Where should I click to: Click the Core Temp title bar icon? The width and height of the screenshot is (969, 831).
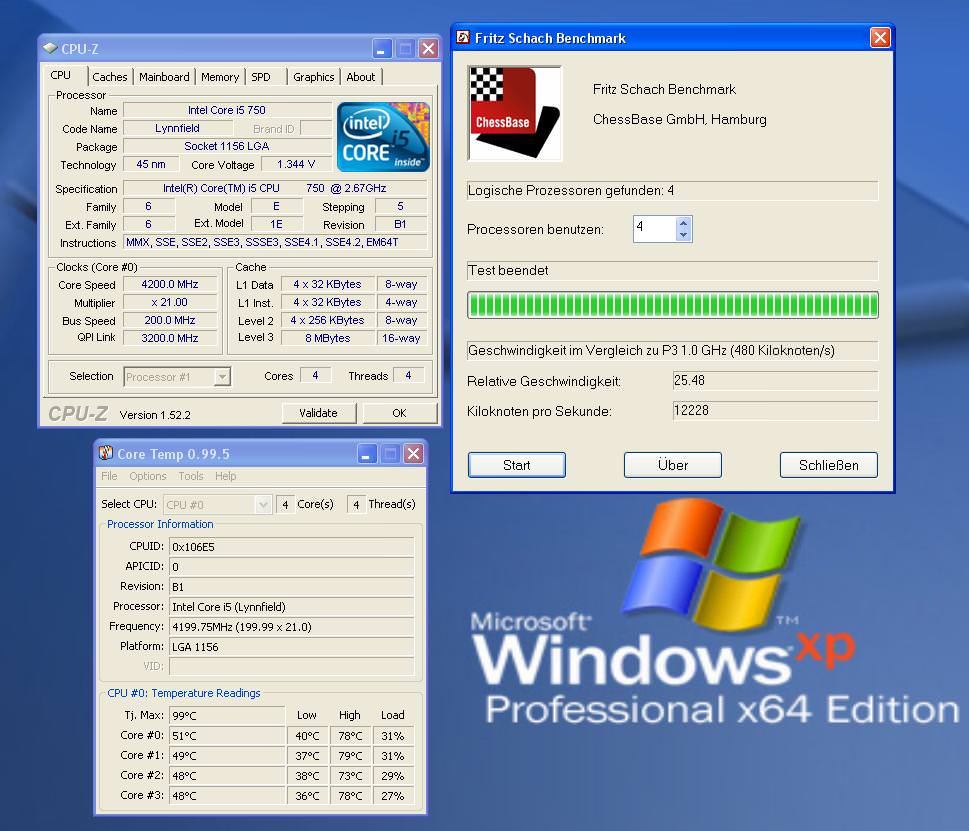(106, 454)
